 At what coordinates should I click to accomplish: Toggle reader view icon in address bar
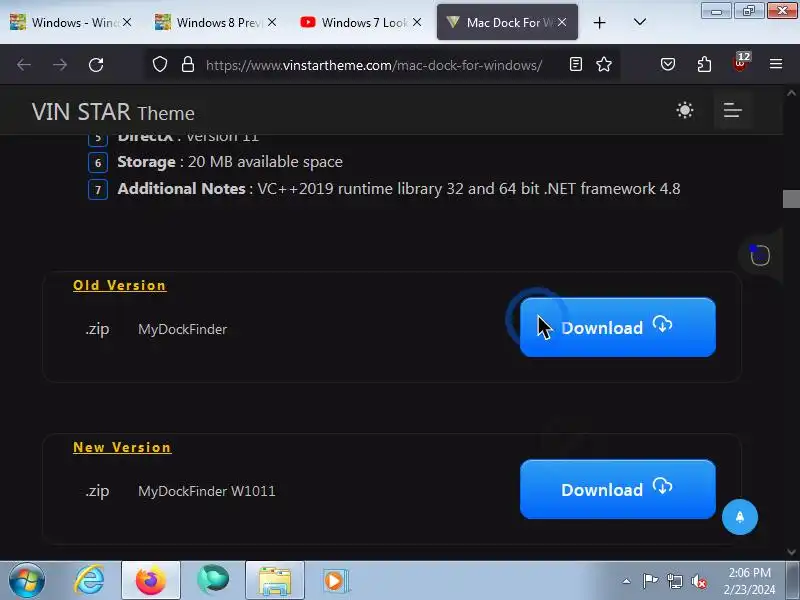576,64
